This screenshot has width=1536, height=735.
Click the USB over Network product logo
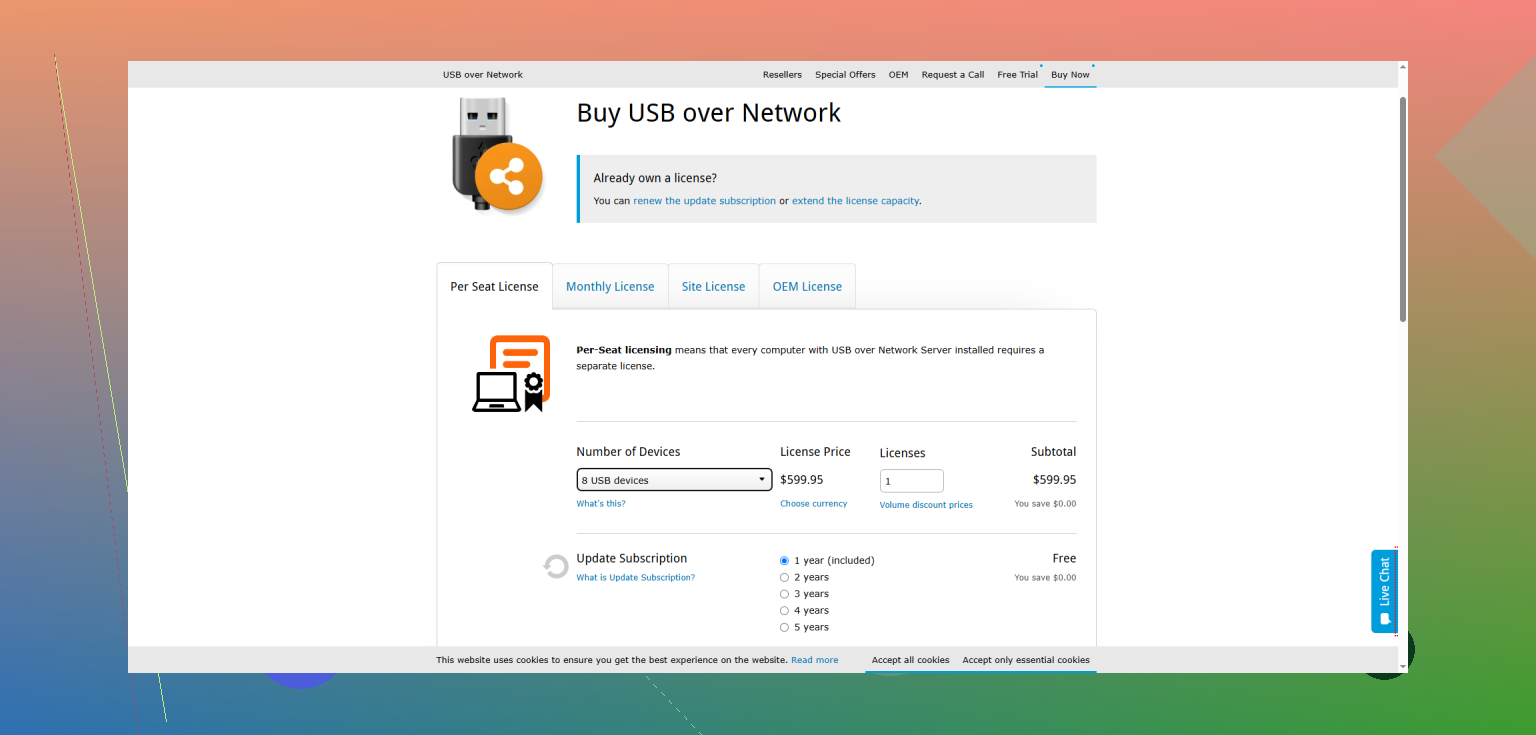click(x=497, y=156)
